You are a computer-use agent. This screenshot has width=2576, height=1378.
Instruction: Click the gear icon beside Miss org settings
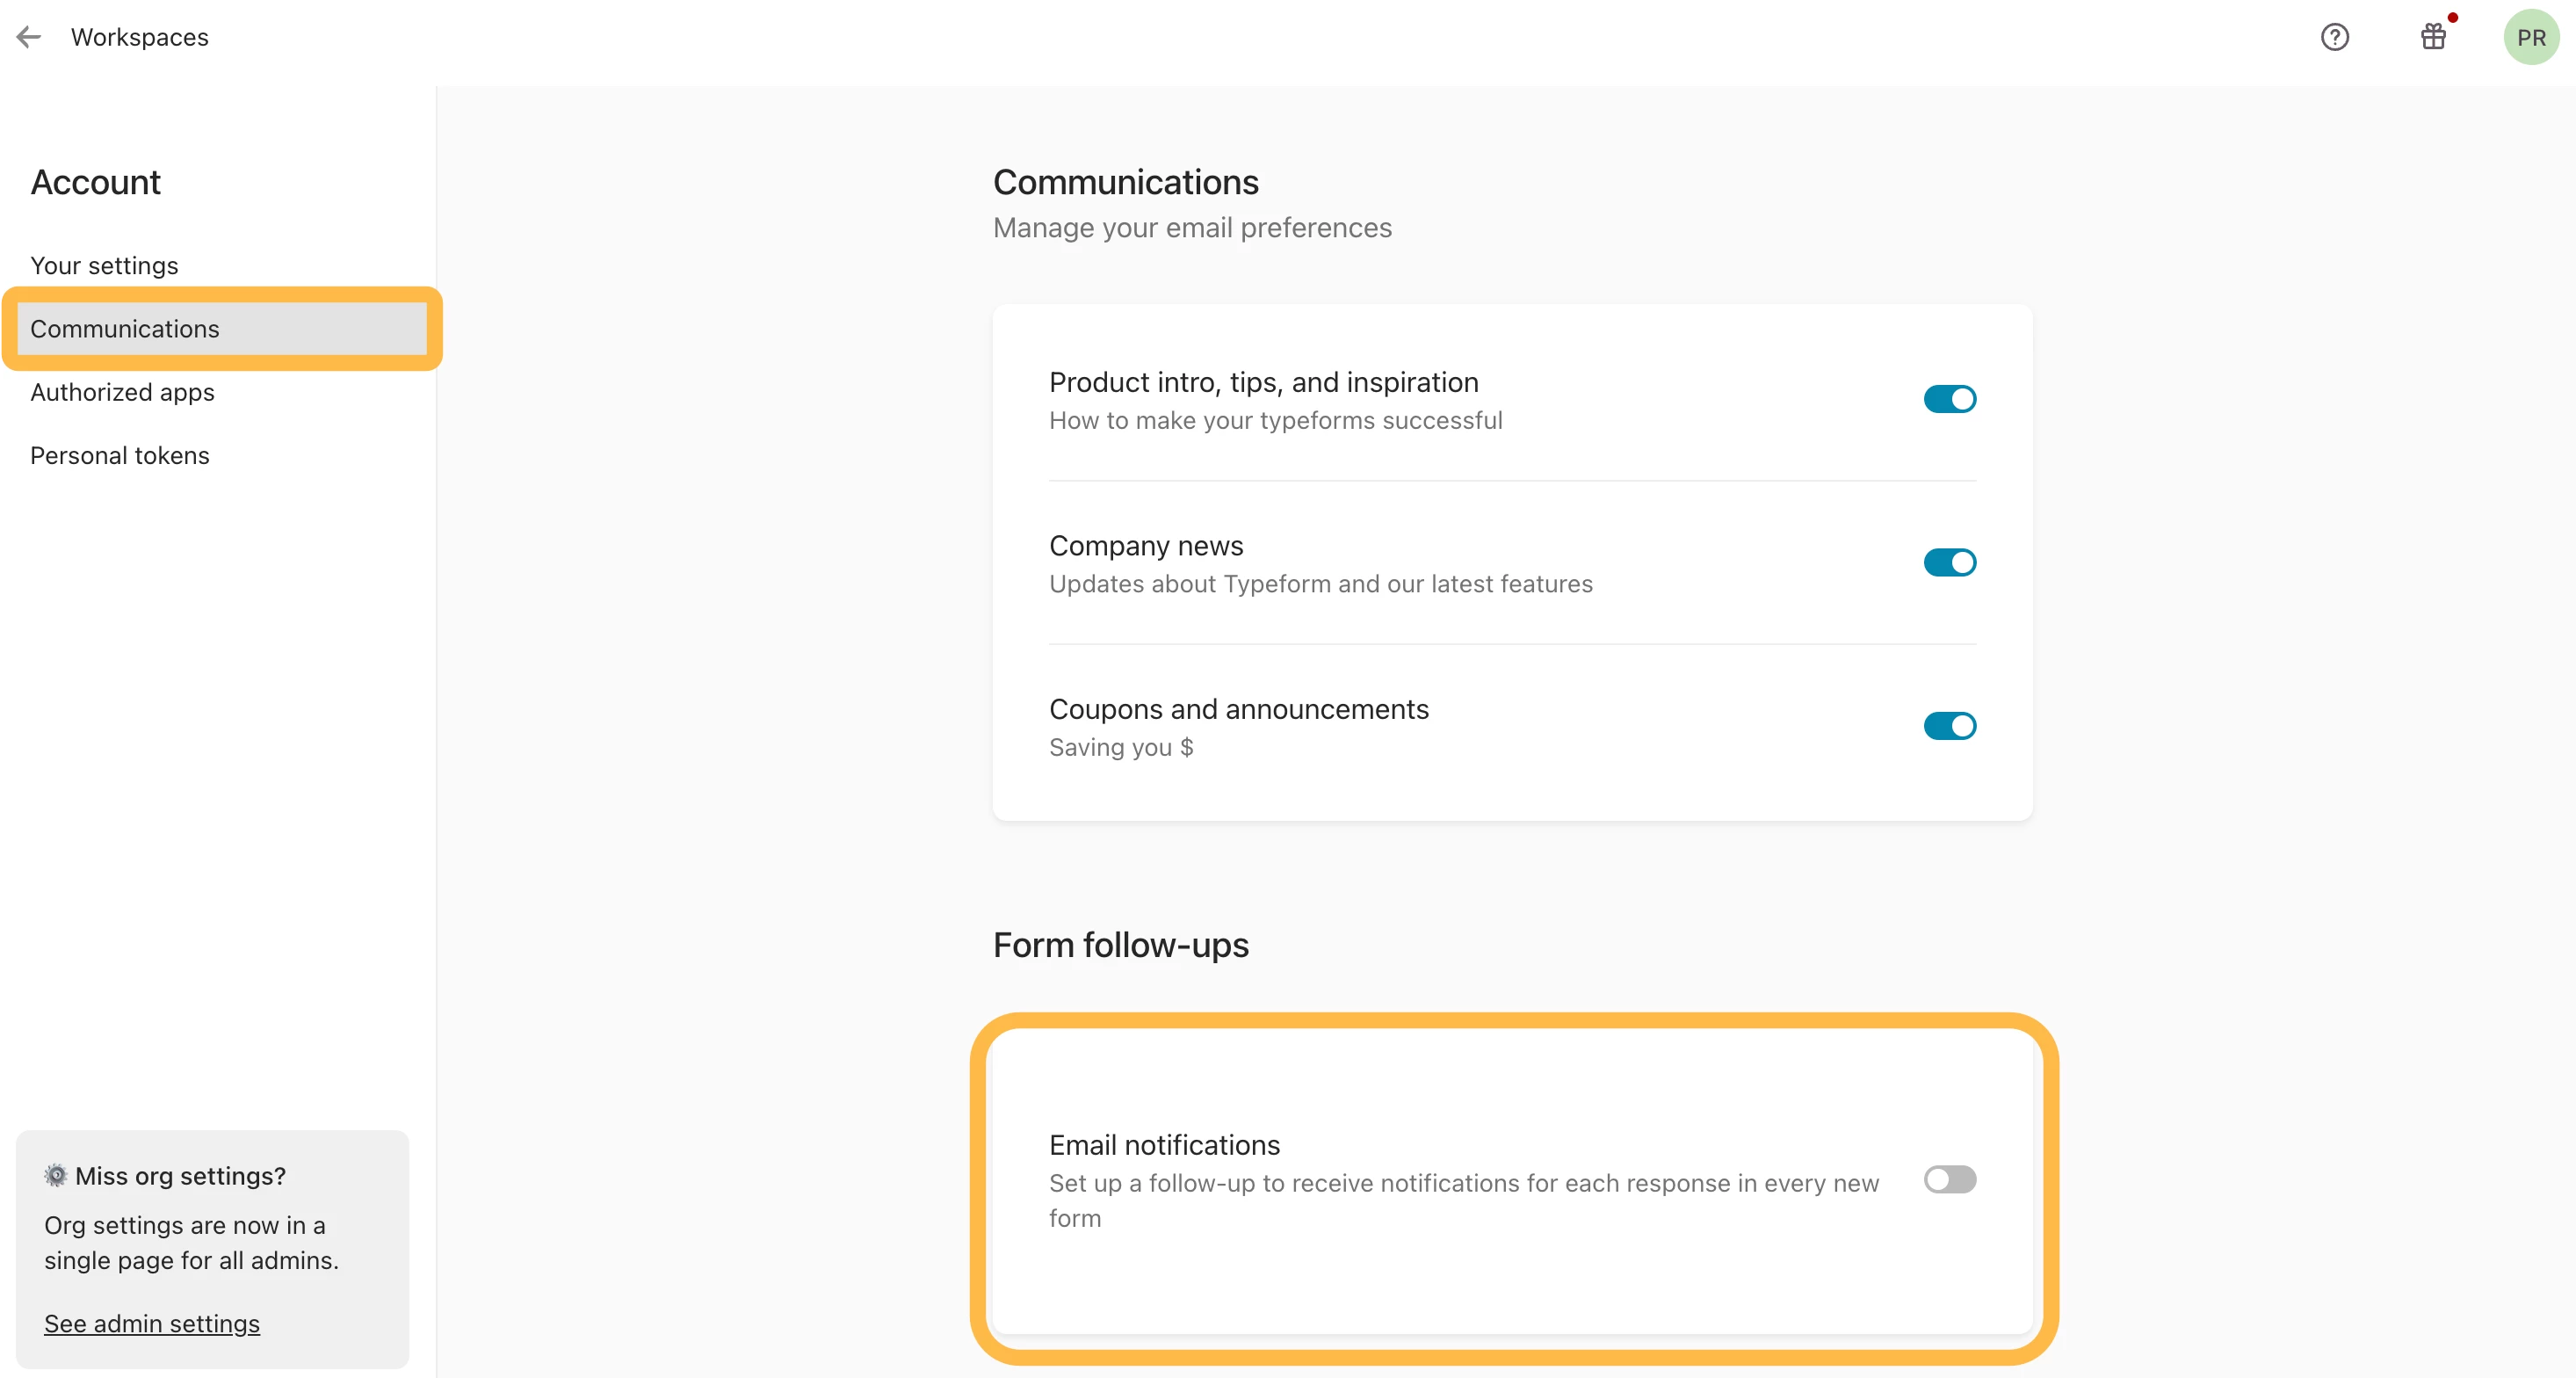(x=56, y=1175)
